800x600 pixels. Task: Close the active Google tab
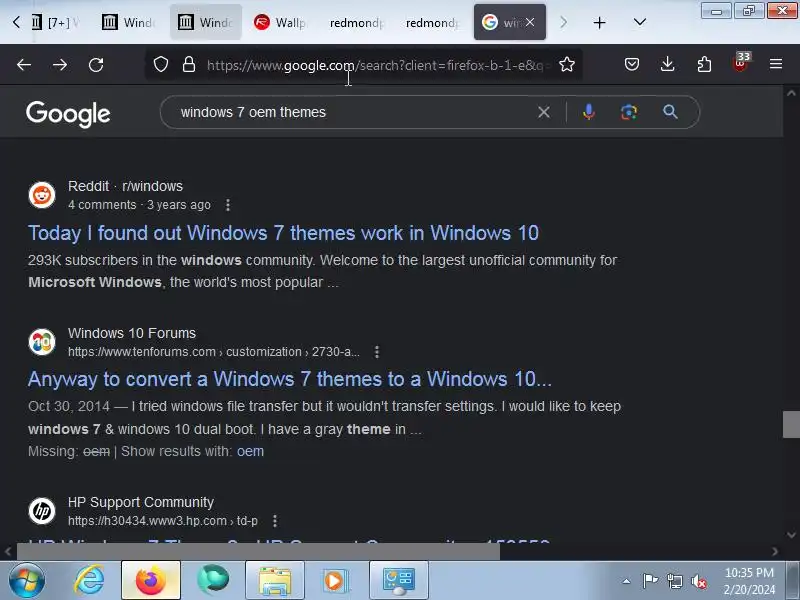[x=530, y=22]
